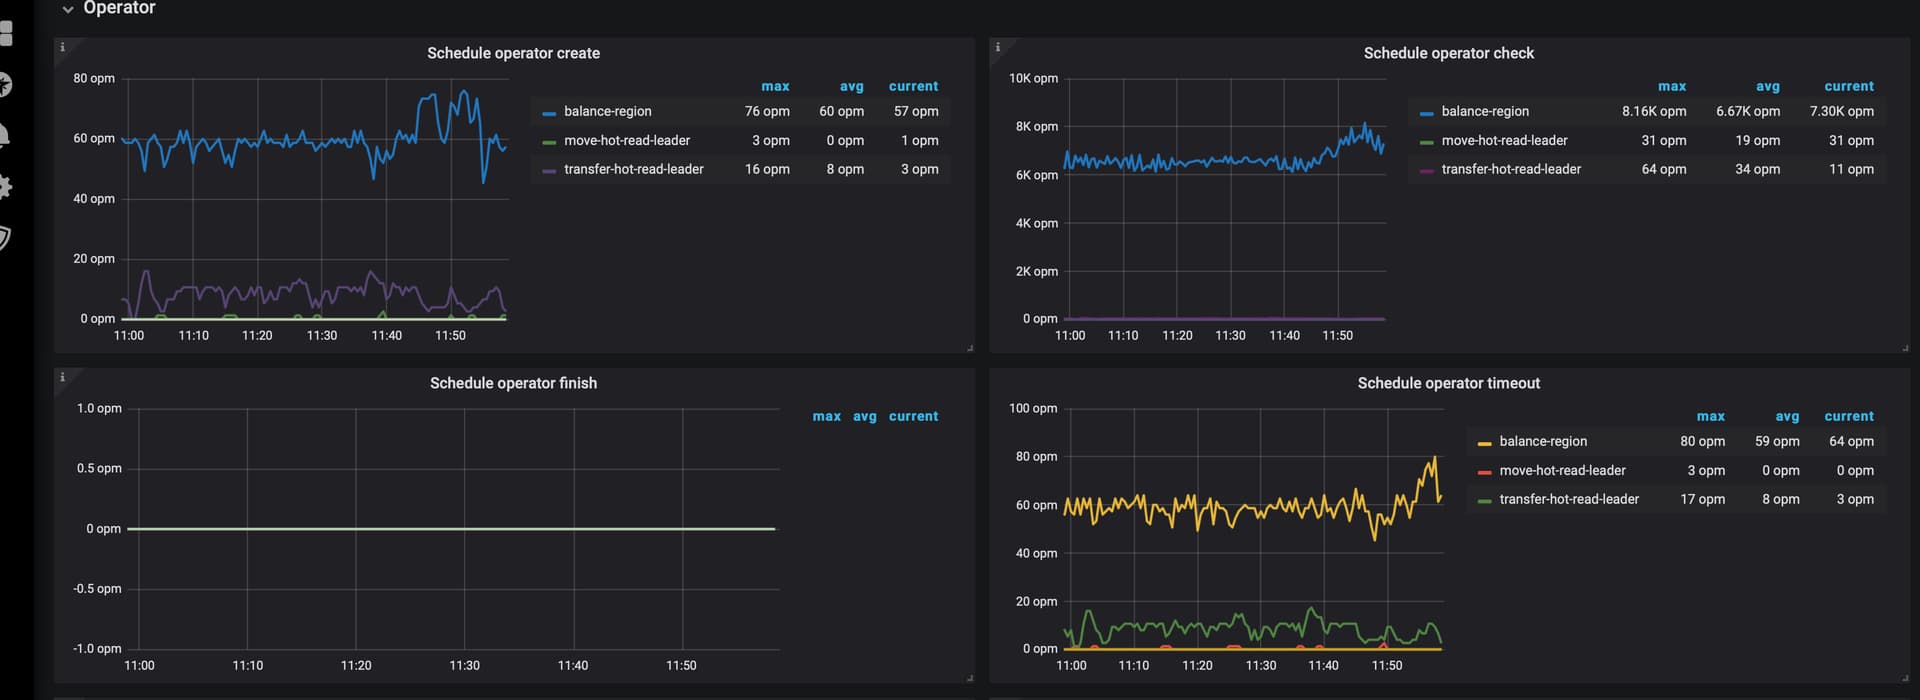The width and height of the screenshot is (1920, 700).
Task: Collapse the Operator row with its chevron
Action: tap(68, 9)
